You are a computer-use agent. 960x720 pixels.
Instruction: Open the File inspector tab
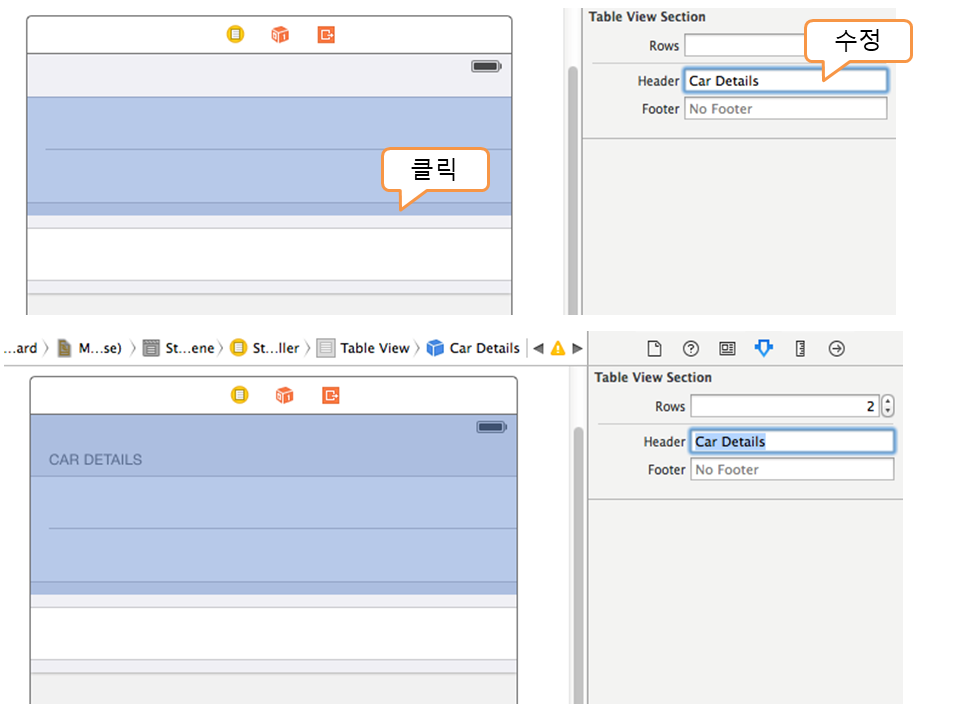point(654,348)
